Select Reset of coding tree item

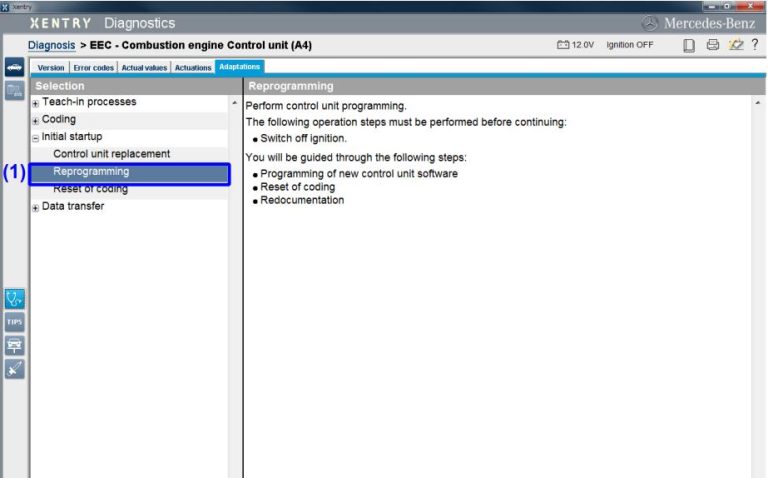(x=90, y=189)
